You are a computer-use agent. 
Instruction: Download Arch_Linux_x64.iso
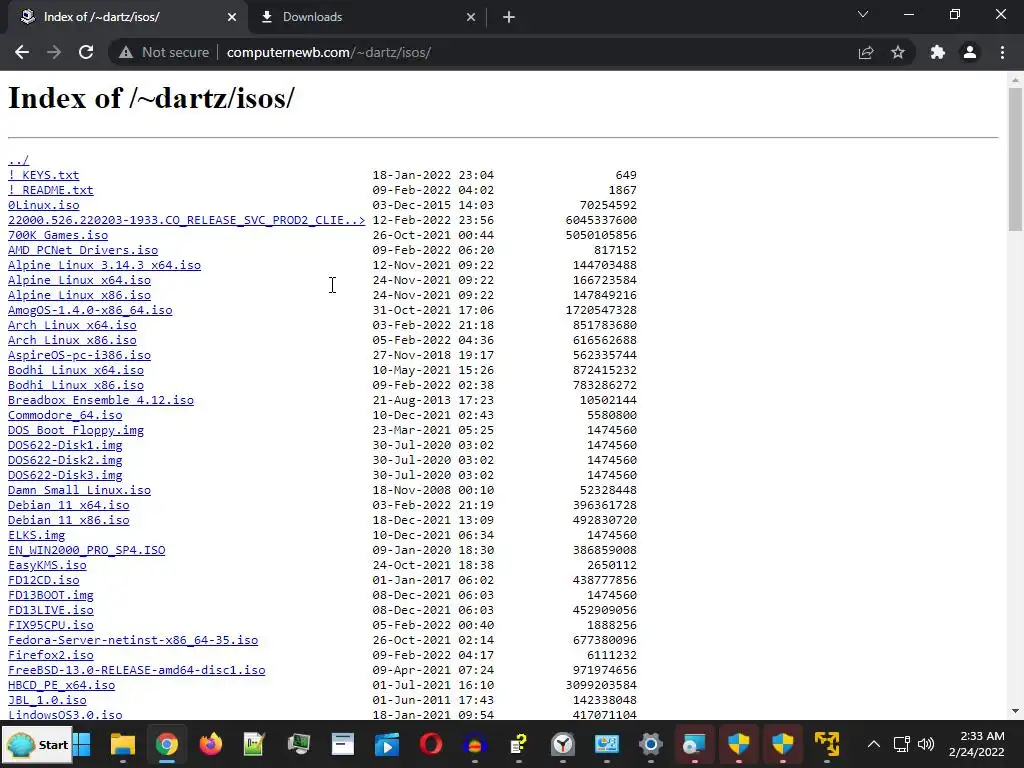pos(72,325)
